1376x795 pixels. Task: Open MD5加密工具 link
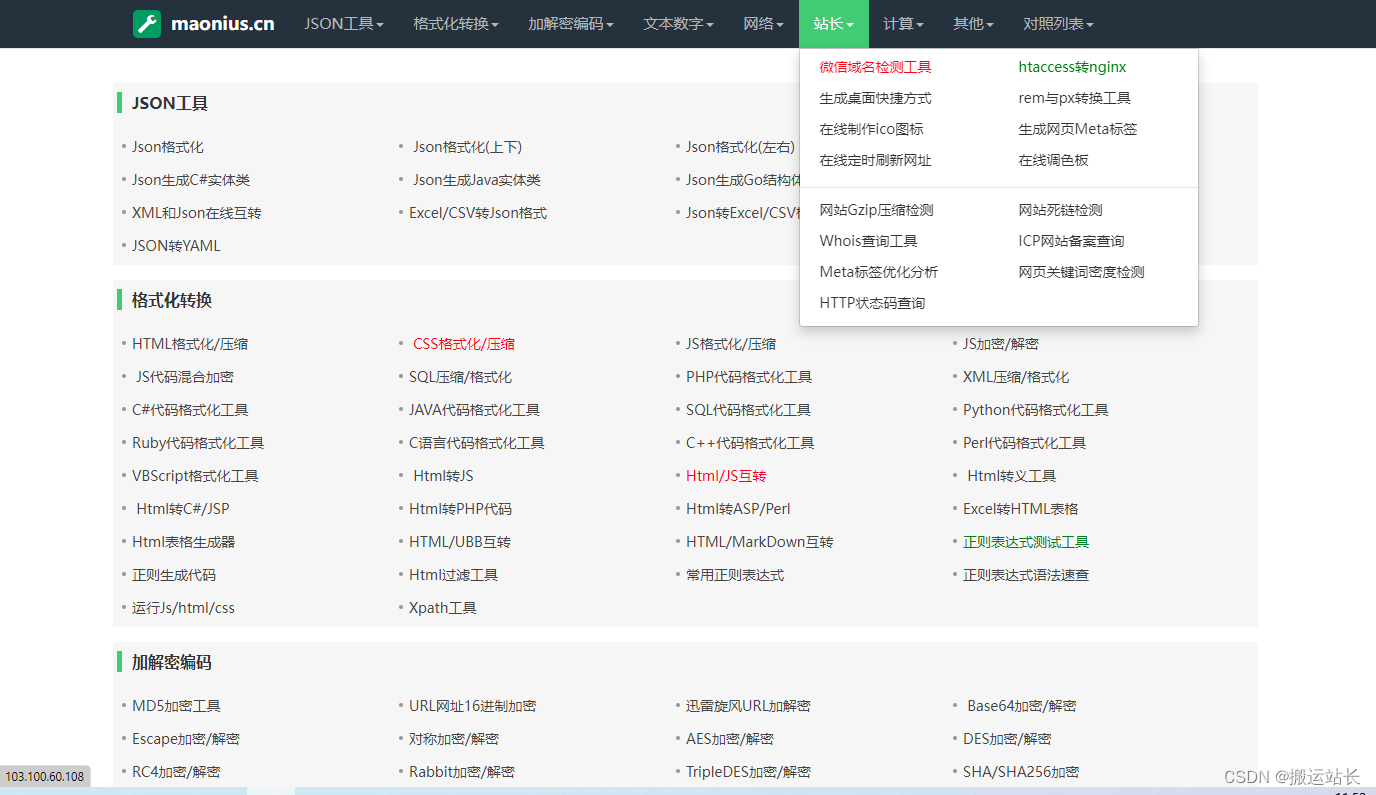(177, 706)
